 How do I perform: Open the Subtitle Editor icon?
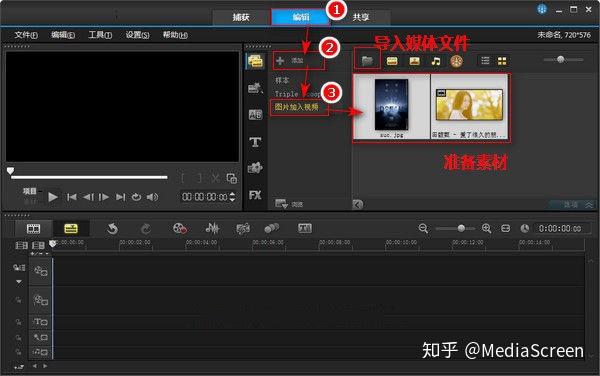click(x=305, y=229)
